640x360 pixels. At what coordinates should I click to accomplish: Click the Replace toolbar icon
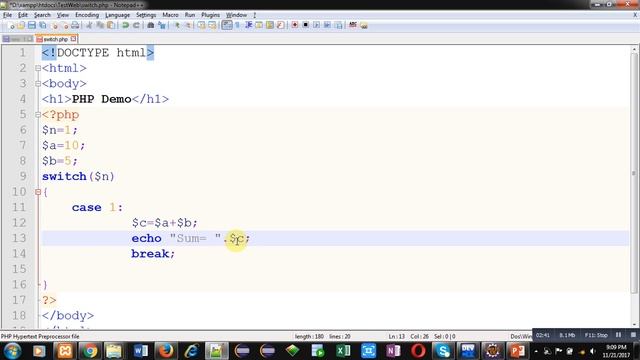click(162, 25)
